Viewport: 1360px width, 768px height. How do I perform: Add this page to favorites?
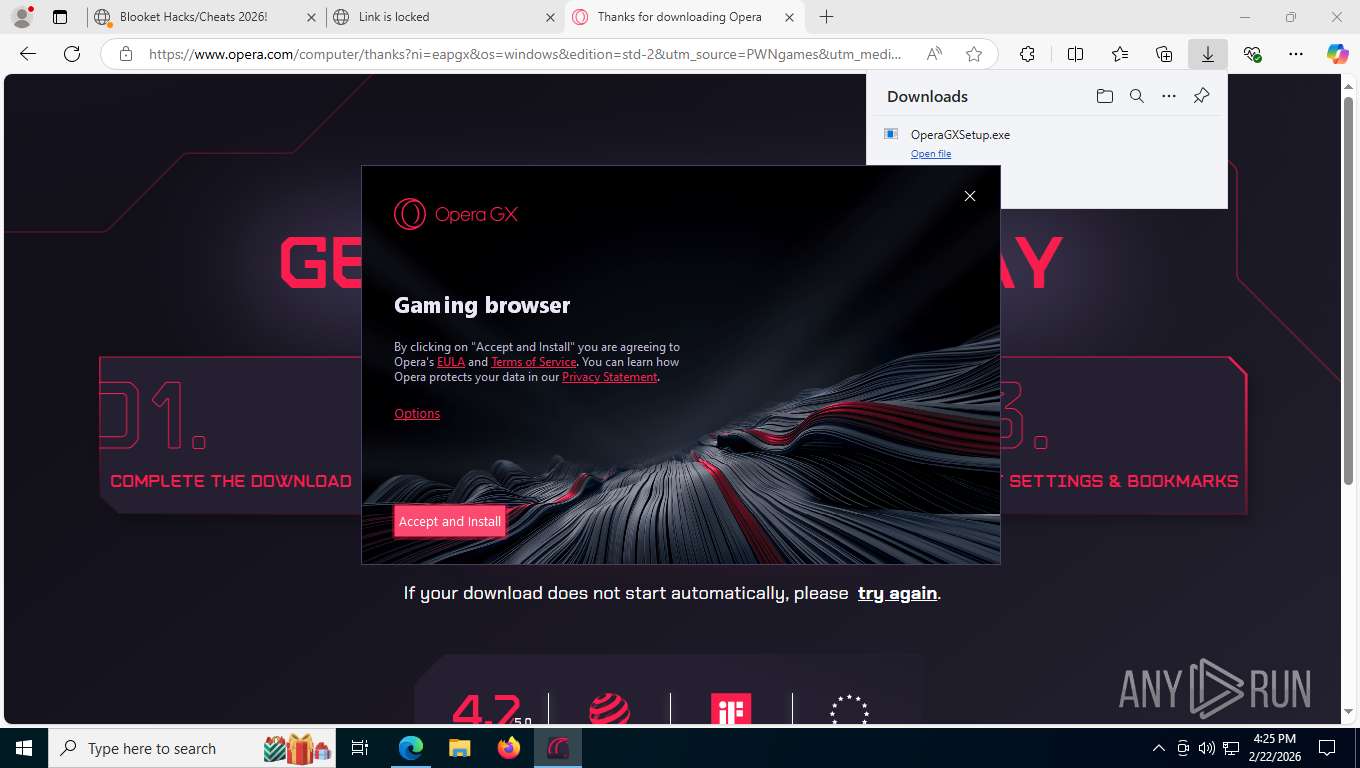point(973,54)
